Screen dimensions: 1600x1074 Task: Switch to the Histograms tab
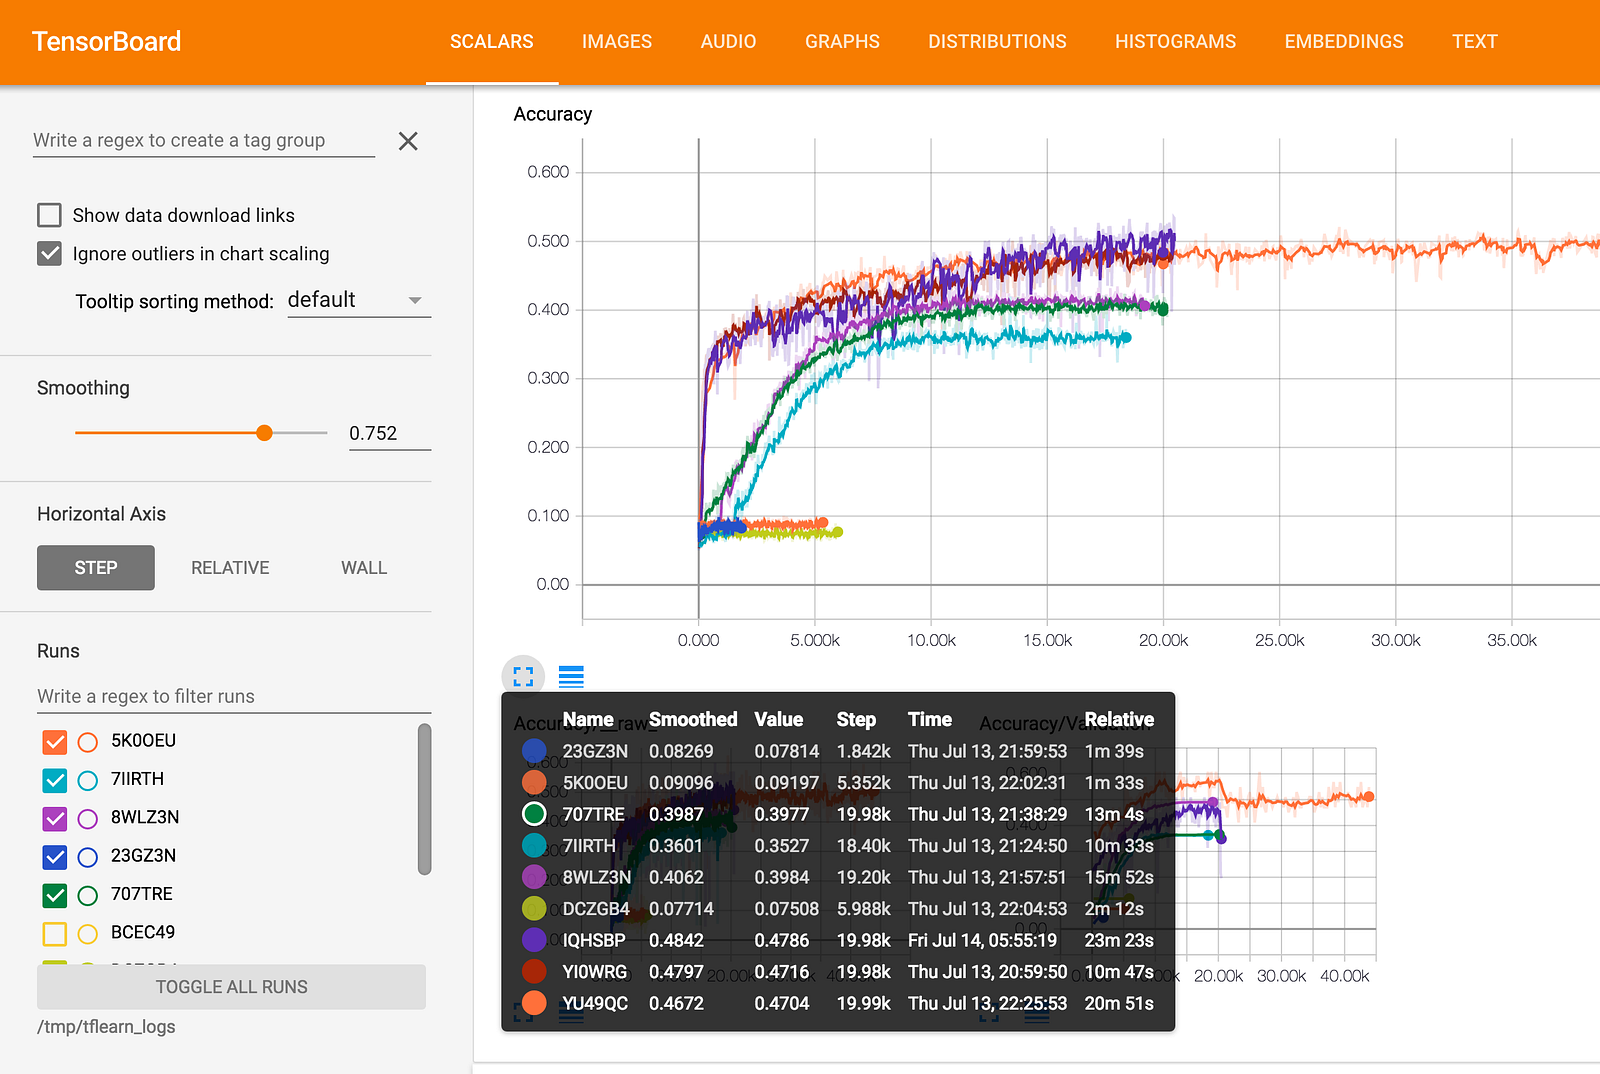[1175, 42]
